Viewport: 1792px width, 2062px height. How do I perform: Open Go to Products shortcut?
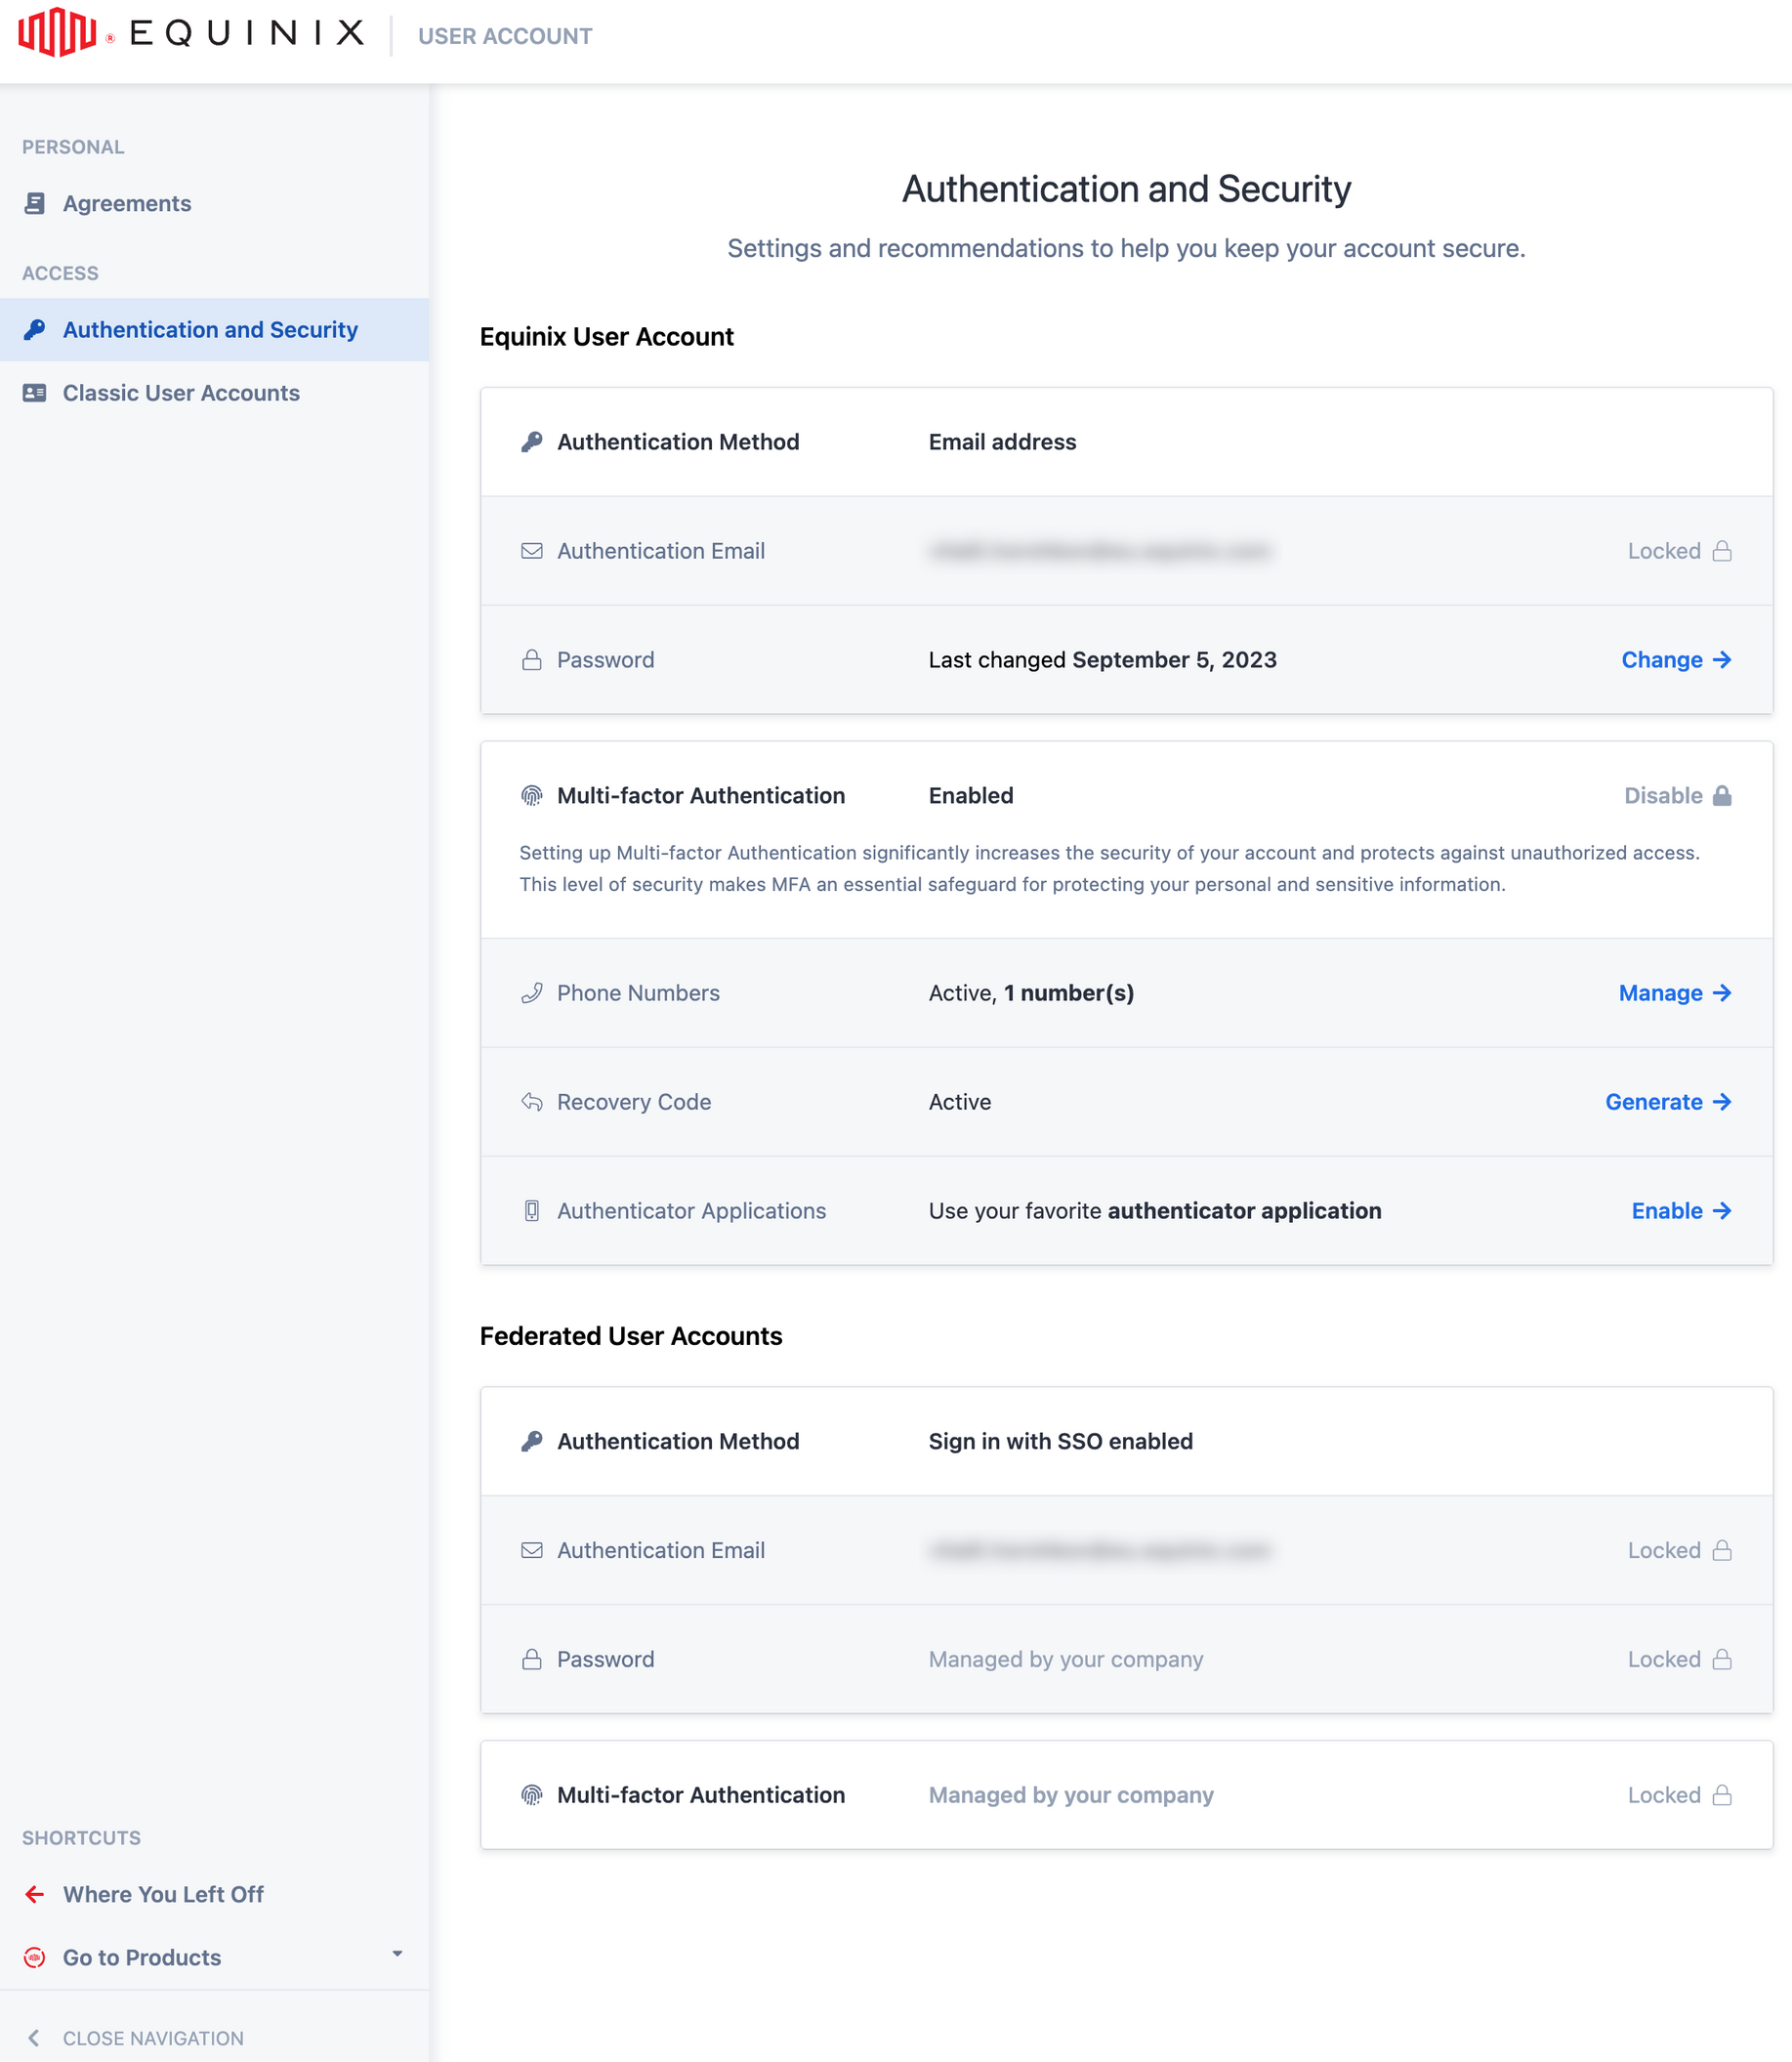pyautogui.click(x=214, y=1957)
